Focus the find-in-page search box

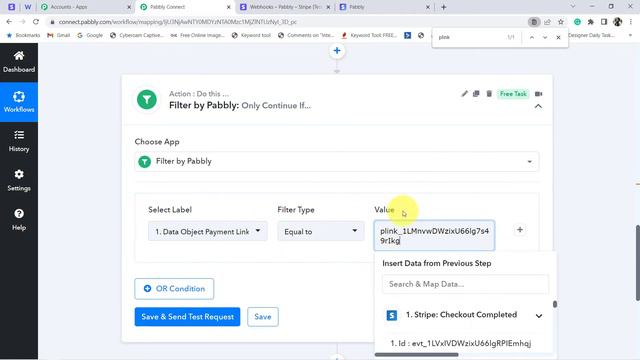click(x=469, y=37)
